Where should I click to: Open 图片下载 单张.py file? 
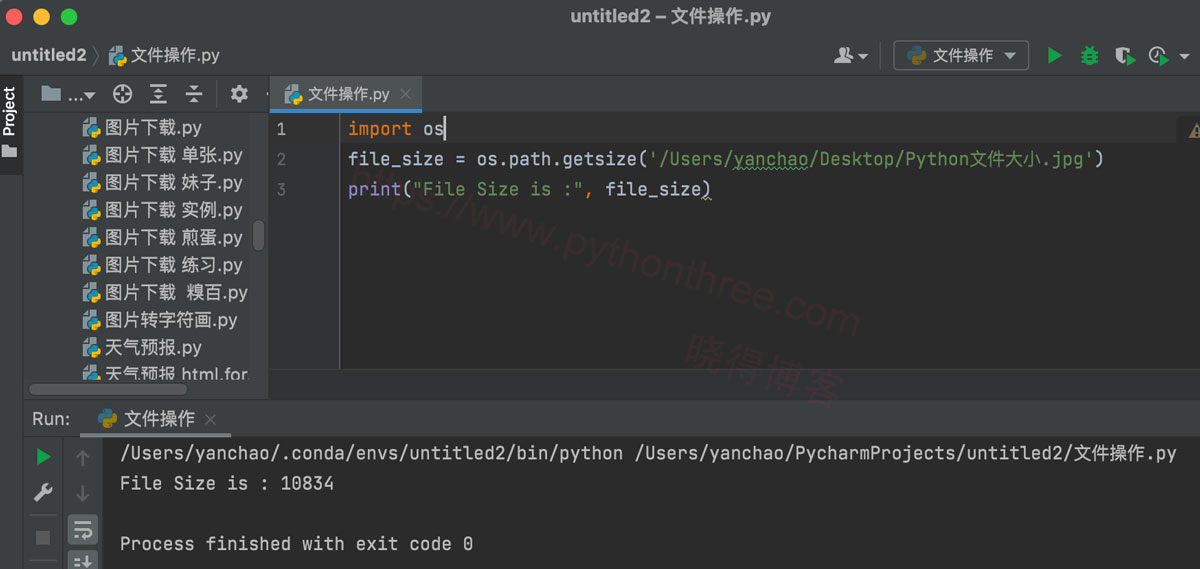pyautogui.click(x=162, y=156)
